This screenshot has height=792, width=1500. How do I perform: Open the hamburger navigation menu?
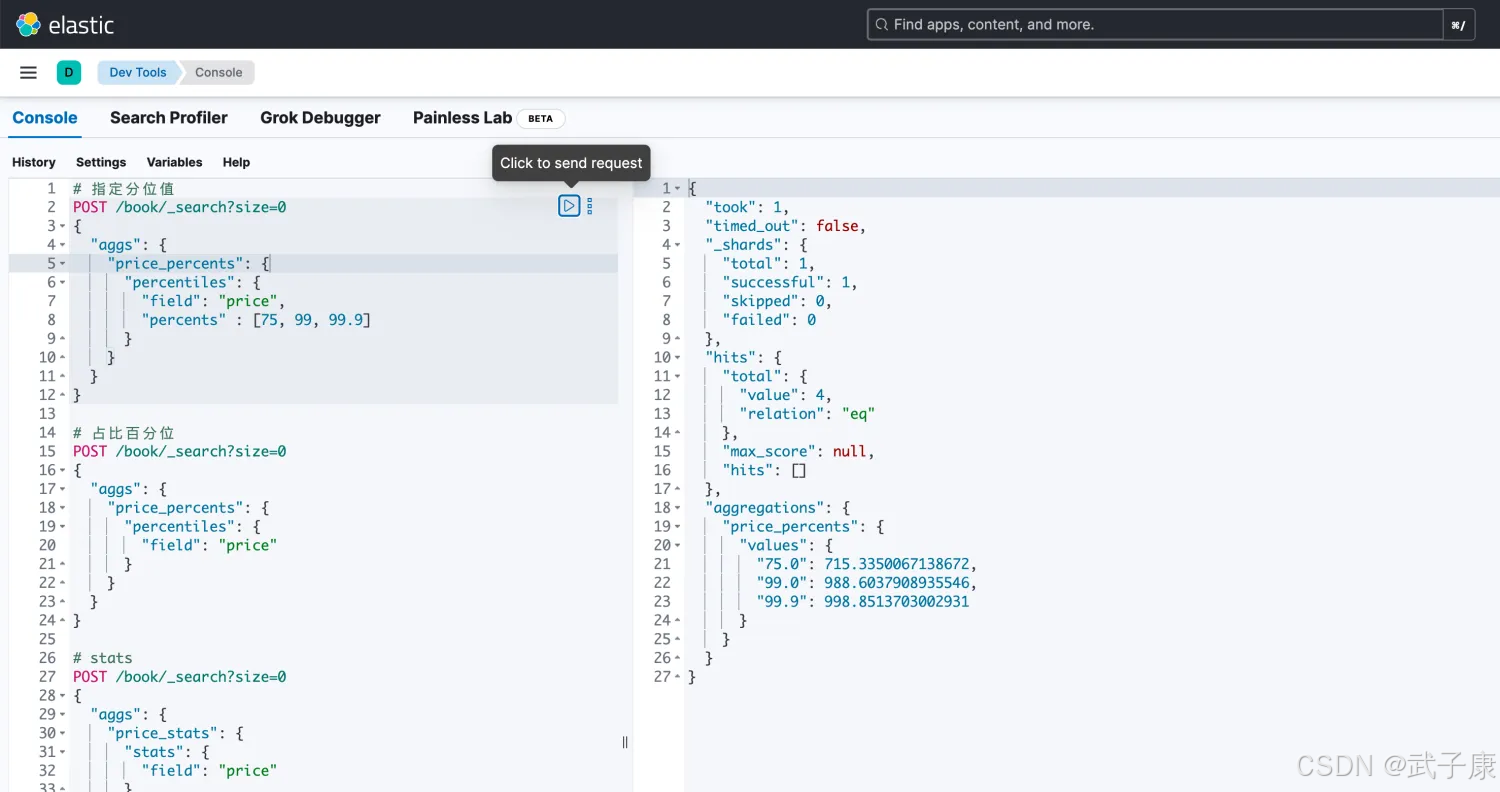click(29, 72)
